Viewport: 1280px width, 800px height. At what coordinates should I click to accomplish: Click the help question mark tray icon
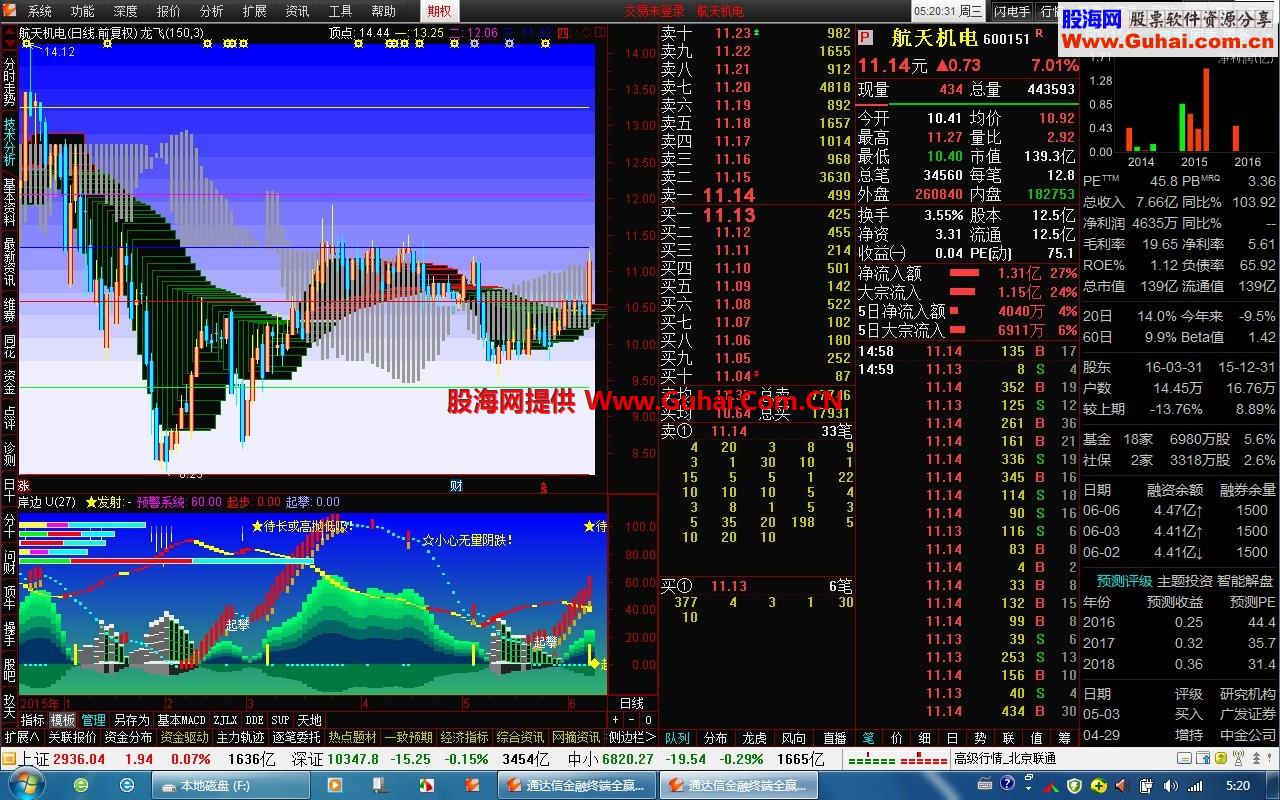[x=1007, y=783]
